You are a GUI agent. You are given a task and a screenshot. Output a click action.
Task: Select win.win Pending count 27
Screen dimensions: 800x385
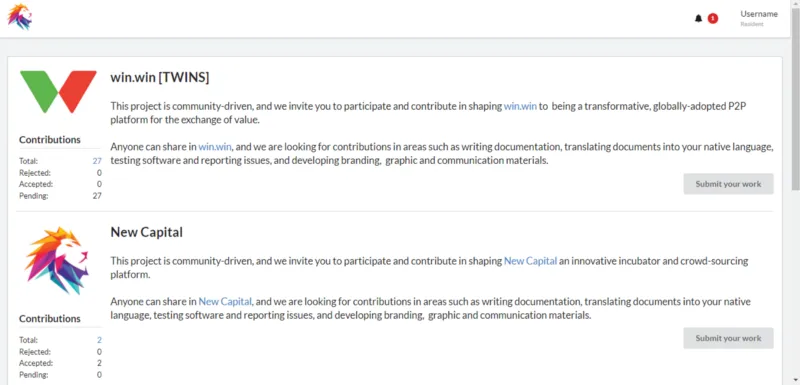click(x=97, y=196)
